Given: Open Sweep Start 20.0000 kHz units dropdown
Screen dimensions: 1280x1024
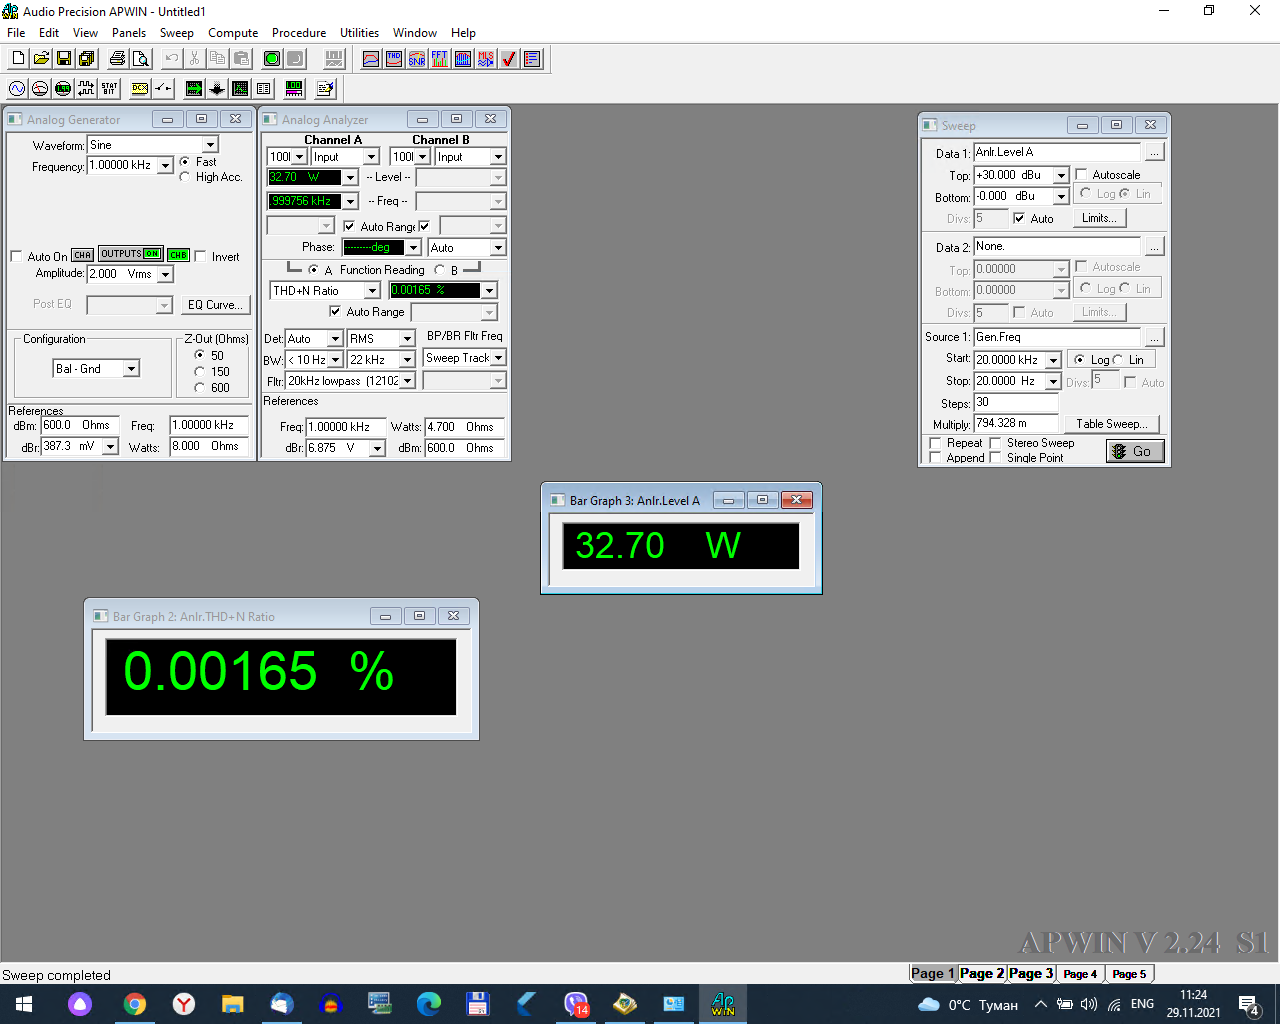Looking at the screenshot, I should click(x=1053, y=360).
